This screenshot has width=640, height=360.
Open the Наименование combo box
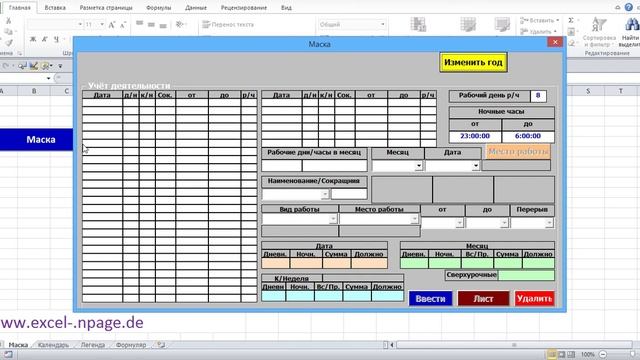coord(324,194)
